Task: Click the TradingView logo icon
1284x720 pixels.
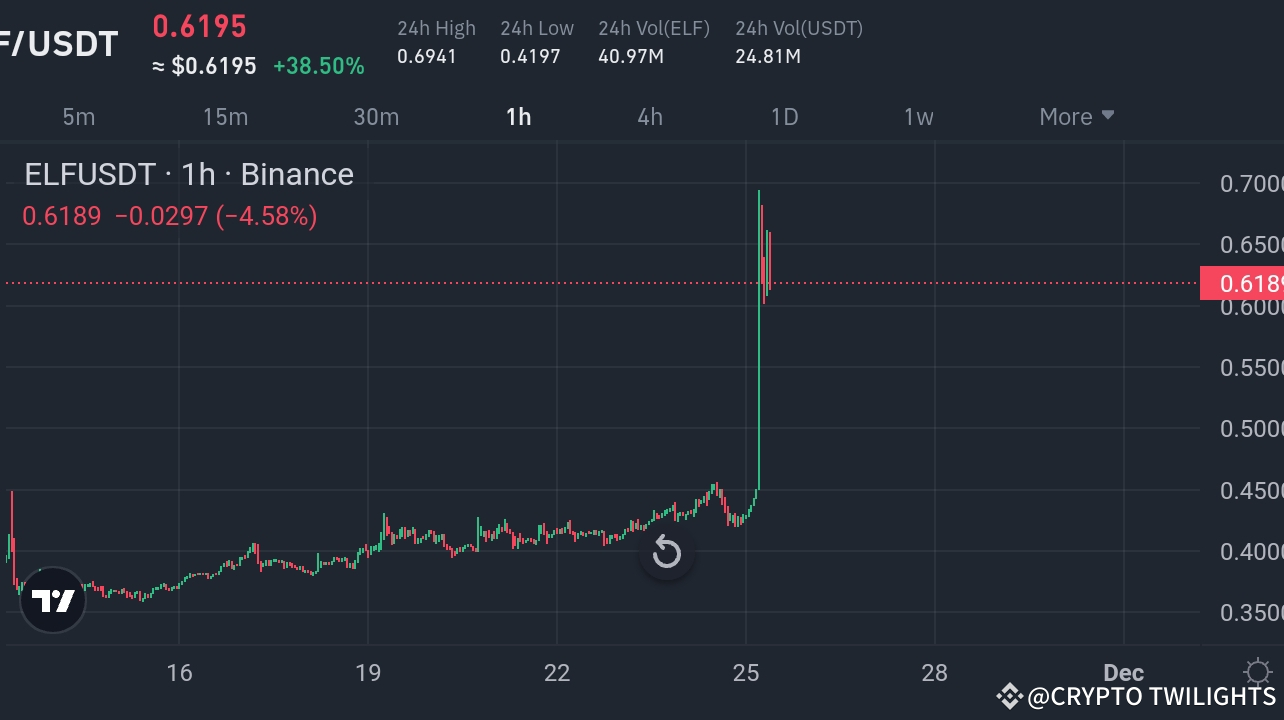Action: coord(52,600)
